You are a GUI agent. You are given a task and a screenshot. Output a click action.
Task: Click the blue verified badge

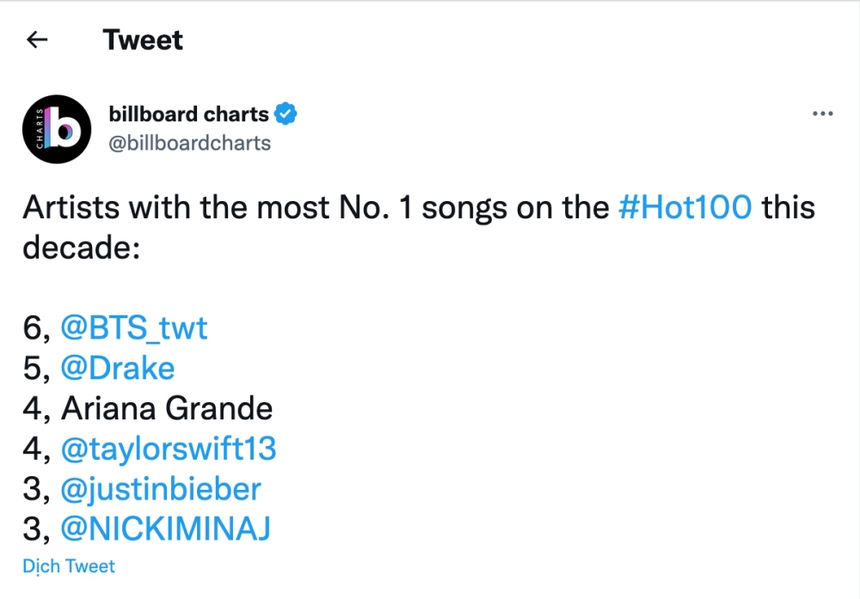click(x=286, y=114)
